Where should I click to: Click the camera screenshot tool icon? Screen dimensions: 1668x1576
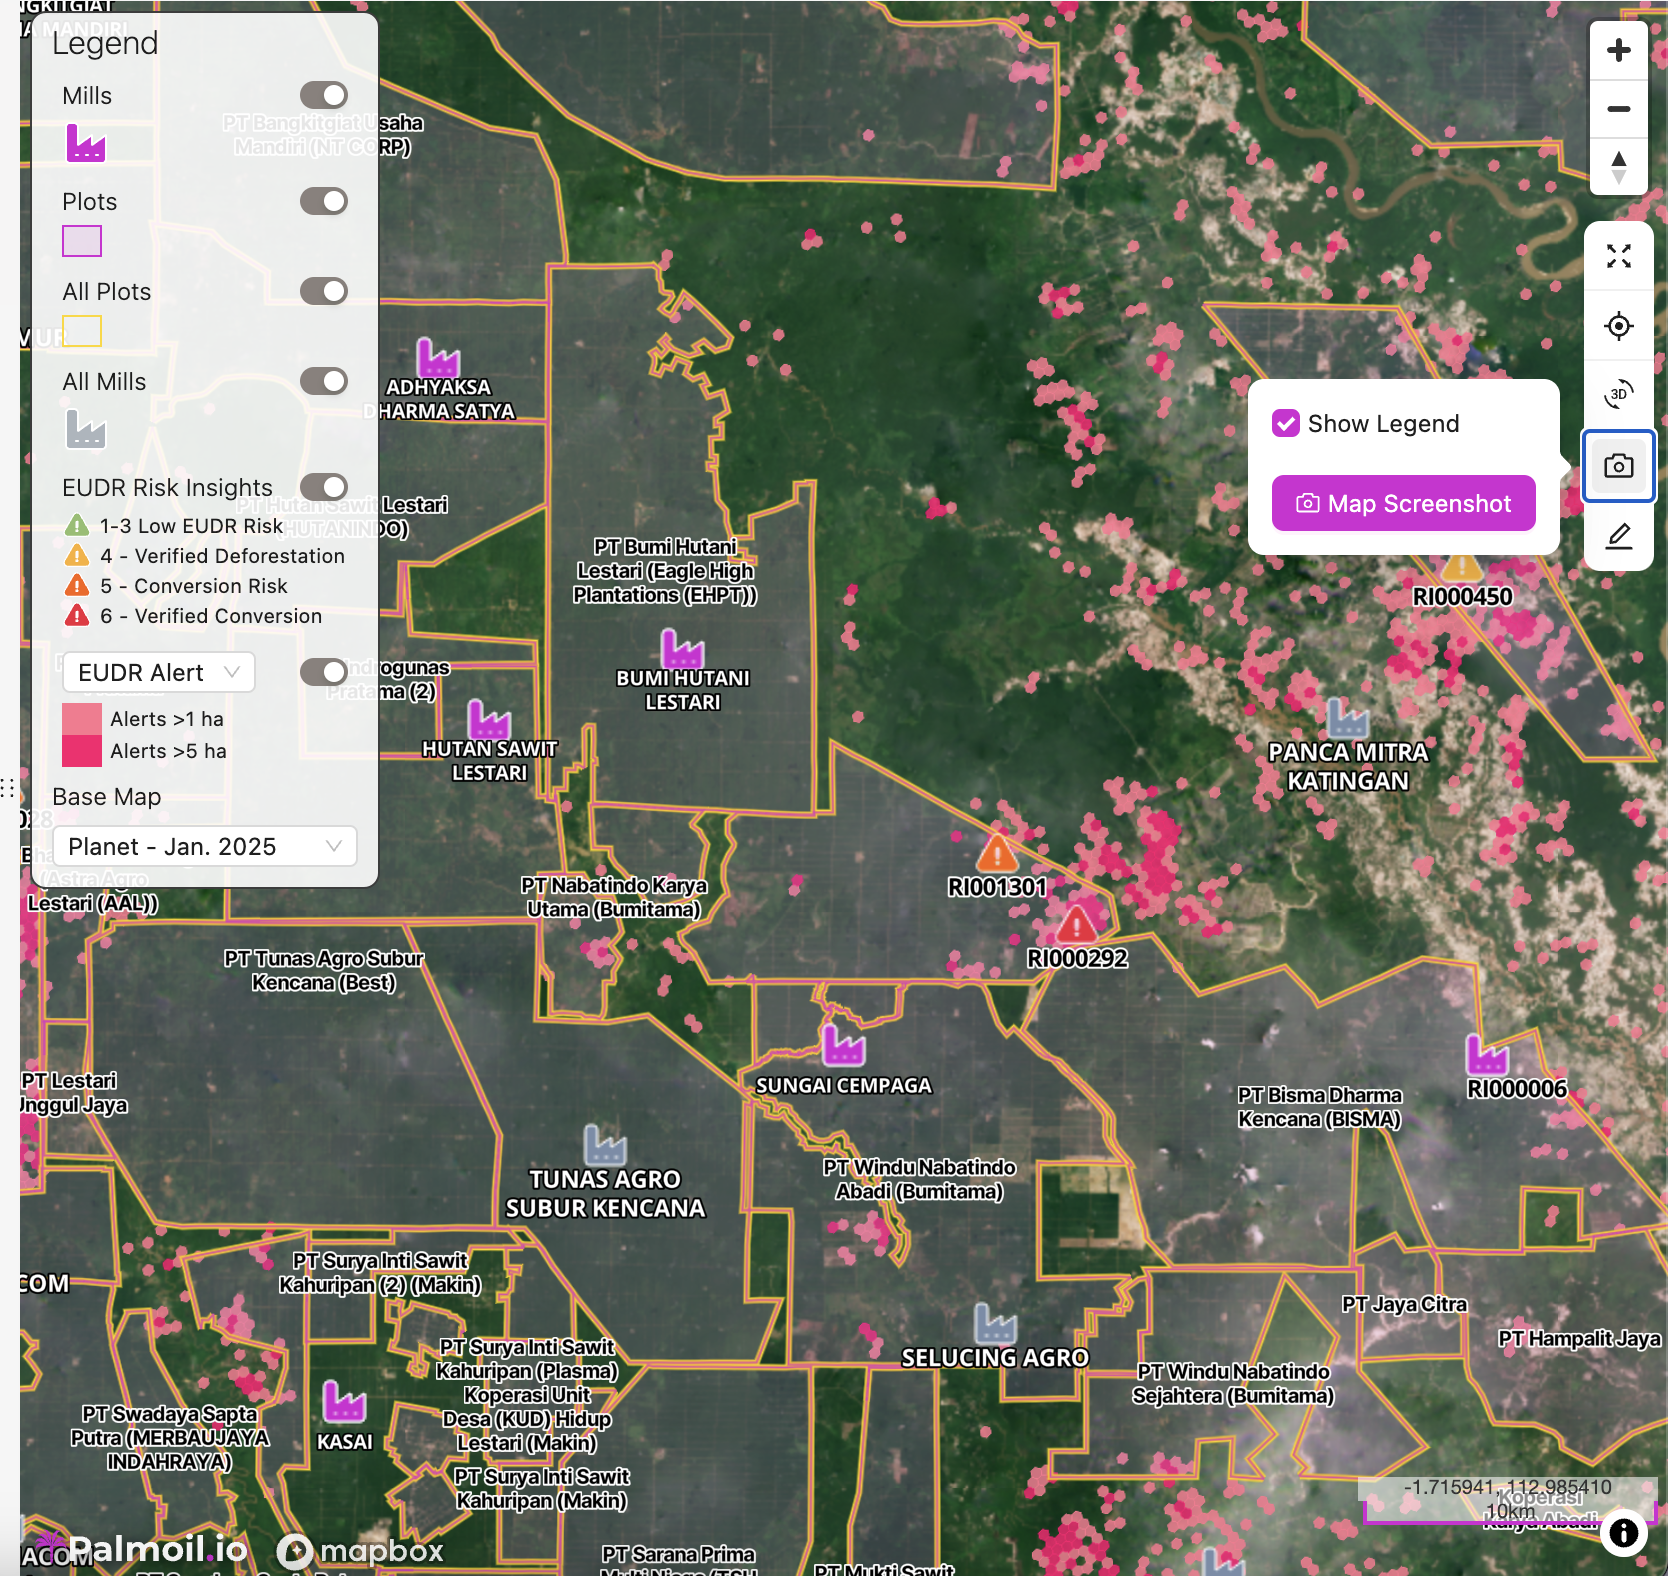point(1618,466)
